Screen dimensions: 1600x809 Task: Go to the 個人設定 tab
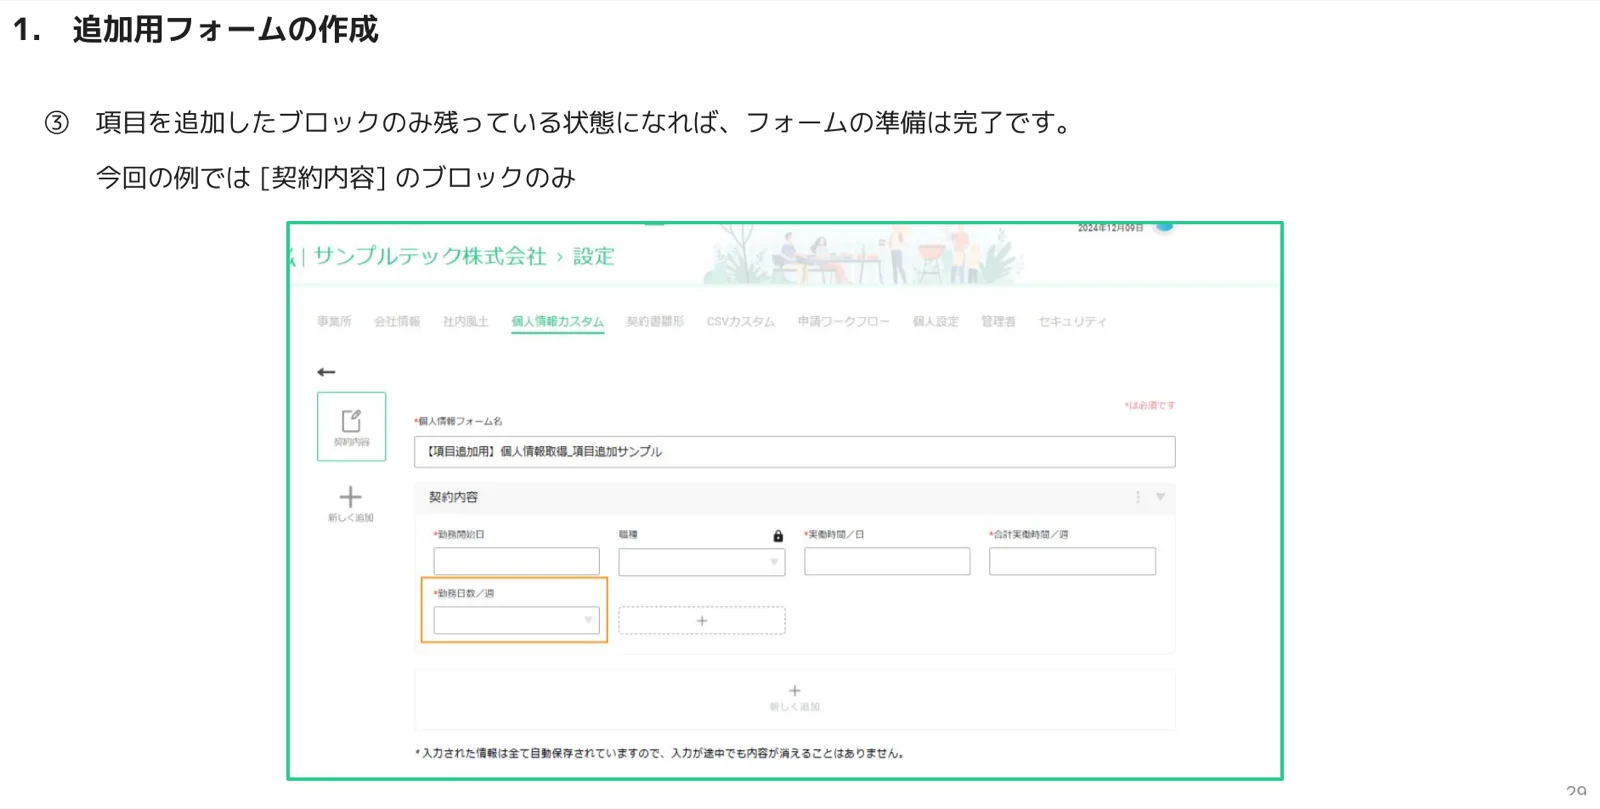click(x=936, y=322)
